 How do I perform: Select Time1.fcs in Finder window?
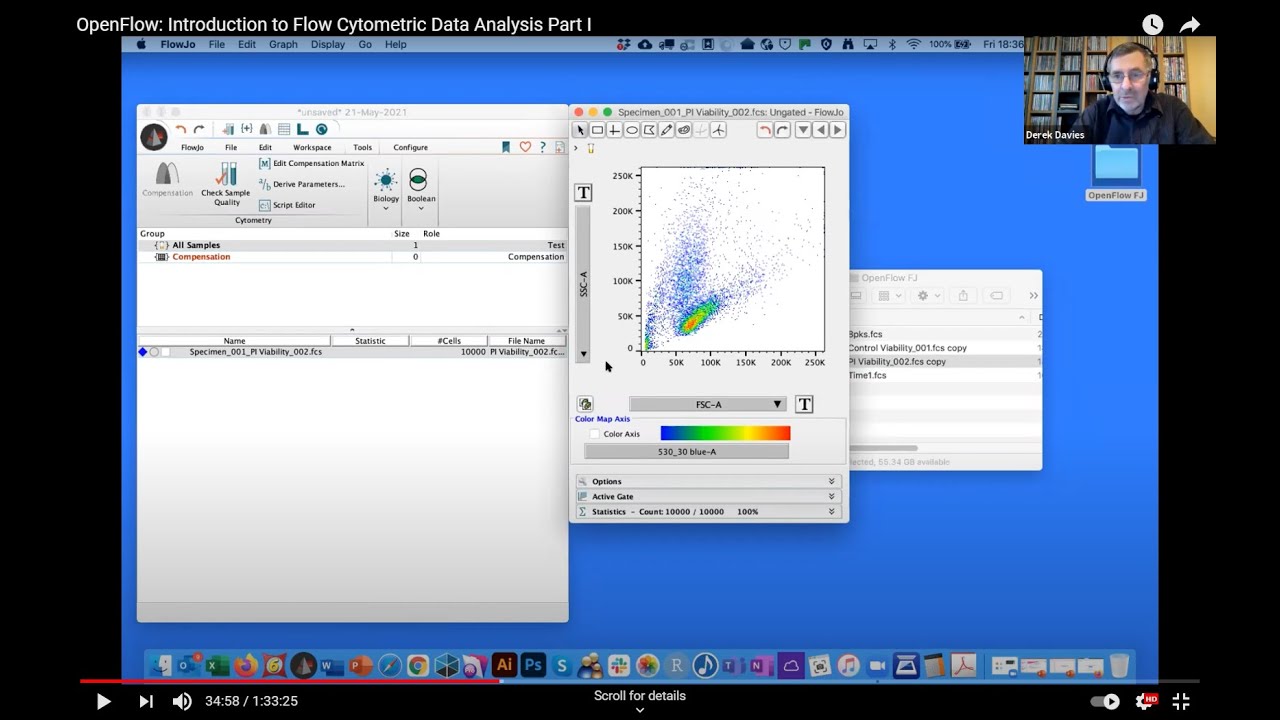[867, 375]
